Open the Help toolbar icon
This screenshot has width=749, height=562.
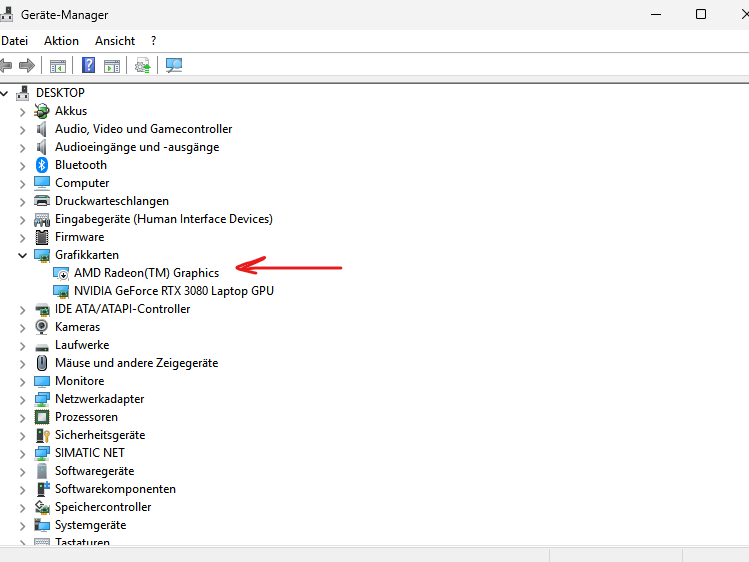click(x=88, y=65)
